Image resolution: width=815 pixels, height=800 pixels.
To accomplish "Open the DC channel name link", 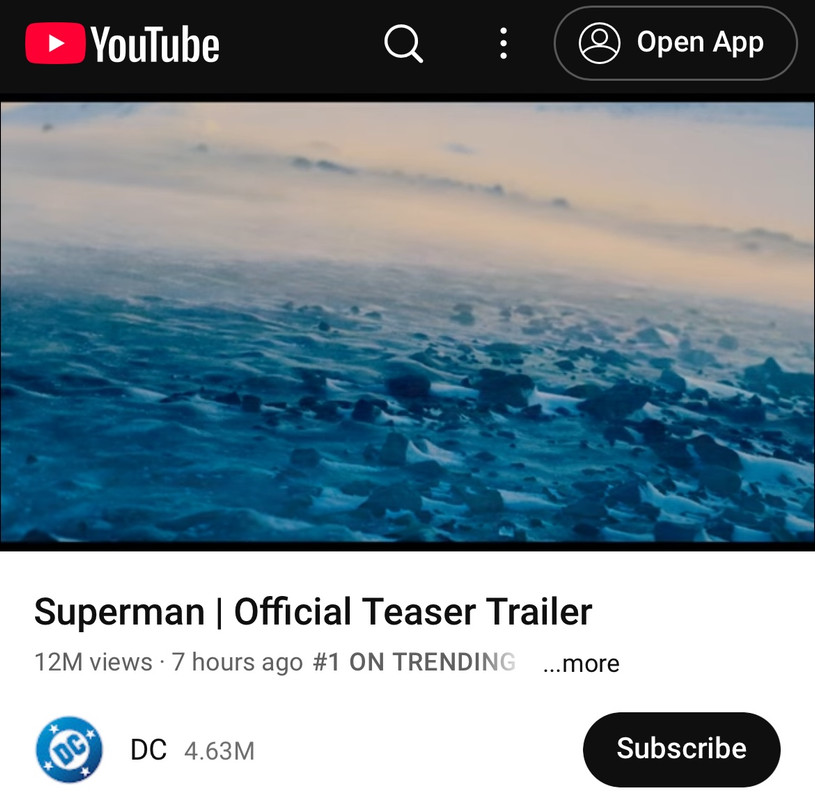I will coord(149,750).
